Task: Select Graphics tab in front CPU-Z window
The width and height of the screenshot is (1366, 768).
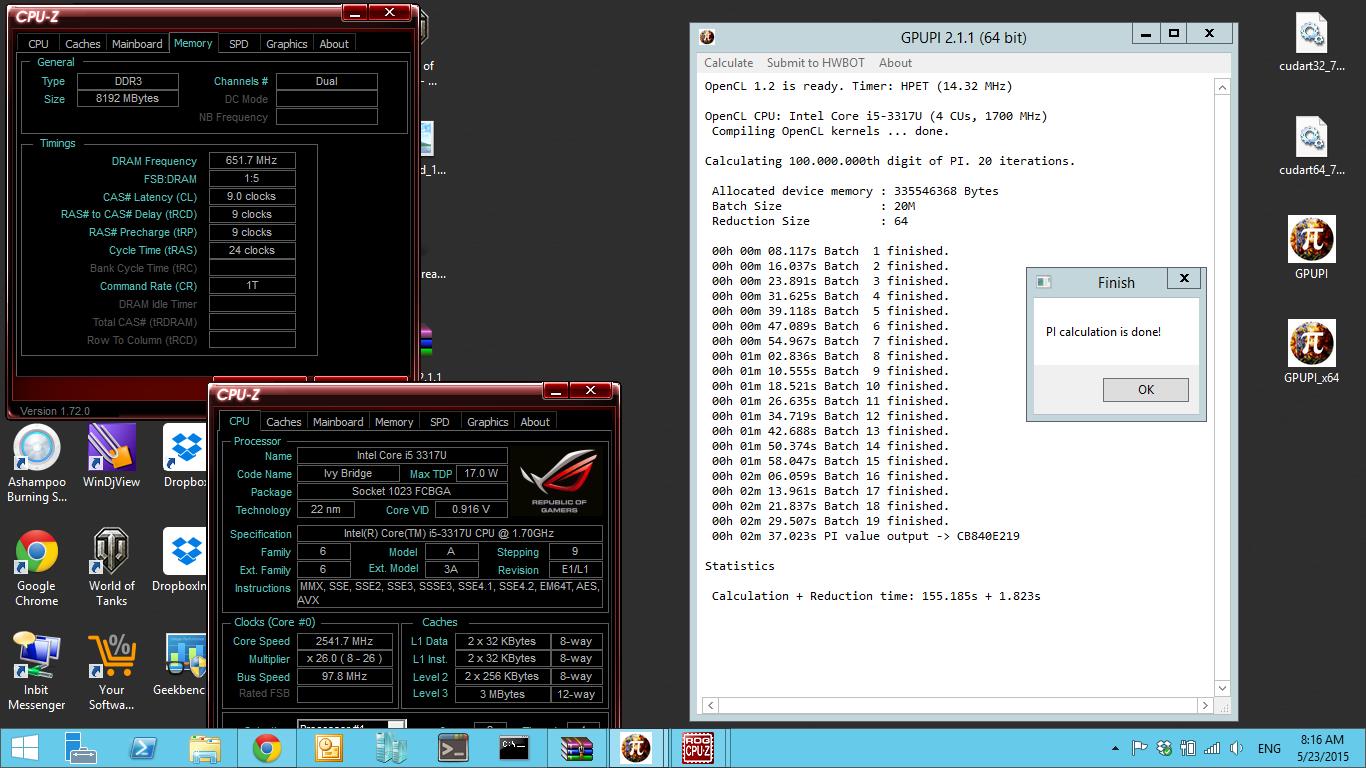Action: 488,422
